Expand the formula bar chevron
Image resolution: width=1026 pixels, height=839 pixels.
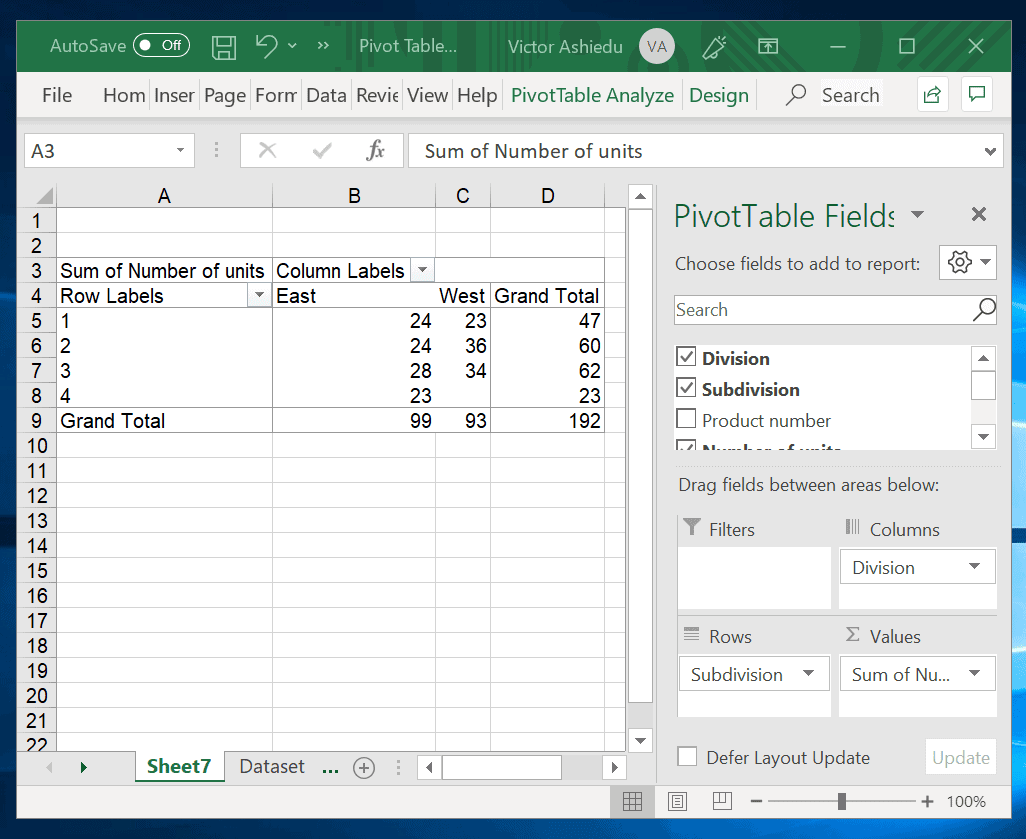click(990, 151)
